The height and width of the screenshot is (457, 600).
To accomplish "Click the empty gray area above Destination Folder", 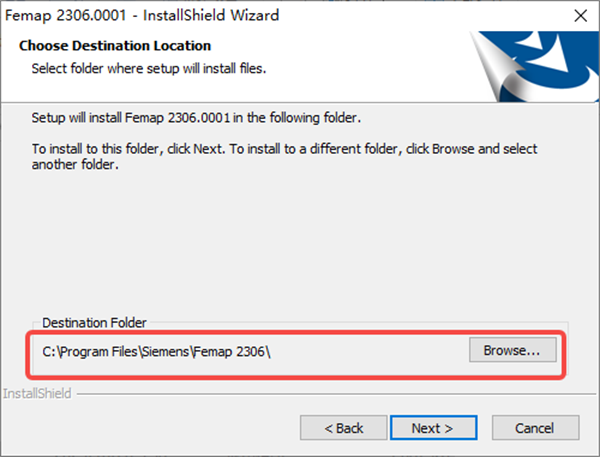I will 300,250.
